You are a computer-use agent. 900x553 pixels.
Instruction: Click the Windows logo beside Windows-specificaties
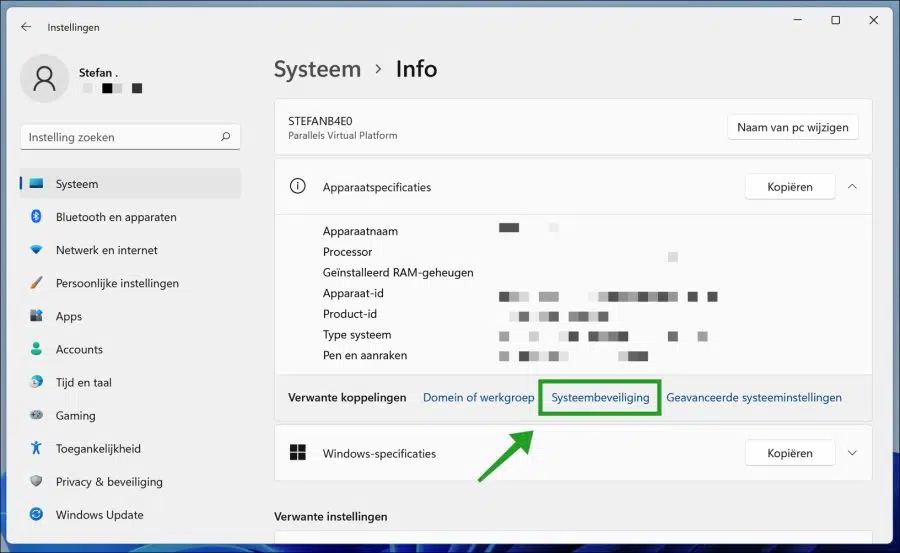point(297,453)
